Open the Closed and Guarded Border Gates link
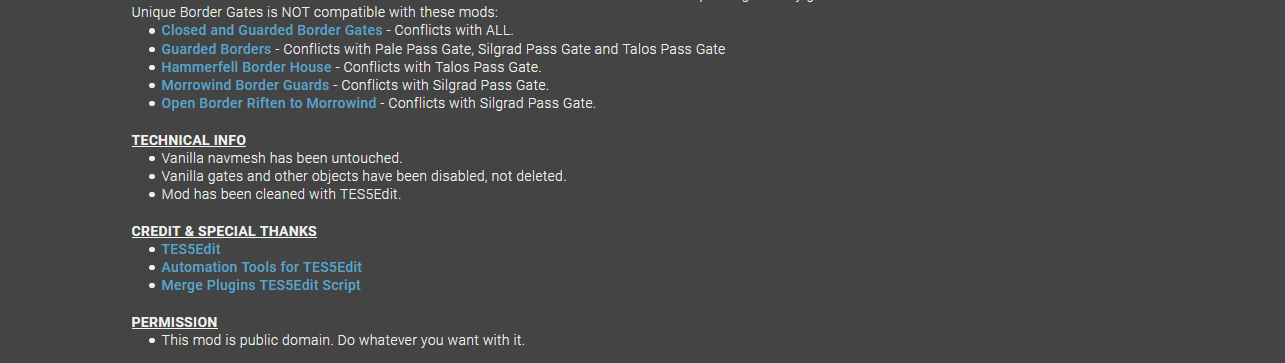Image resolution: width=1285 pixels, height=363 pixels. pos(272,30)
